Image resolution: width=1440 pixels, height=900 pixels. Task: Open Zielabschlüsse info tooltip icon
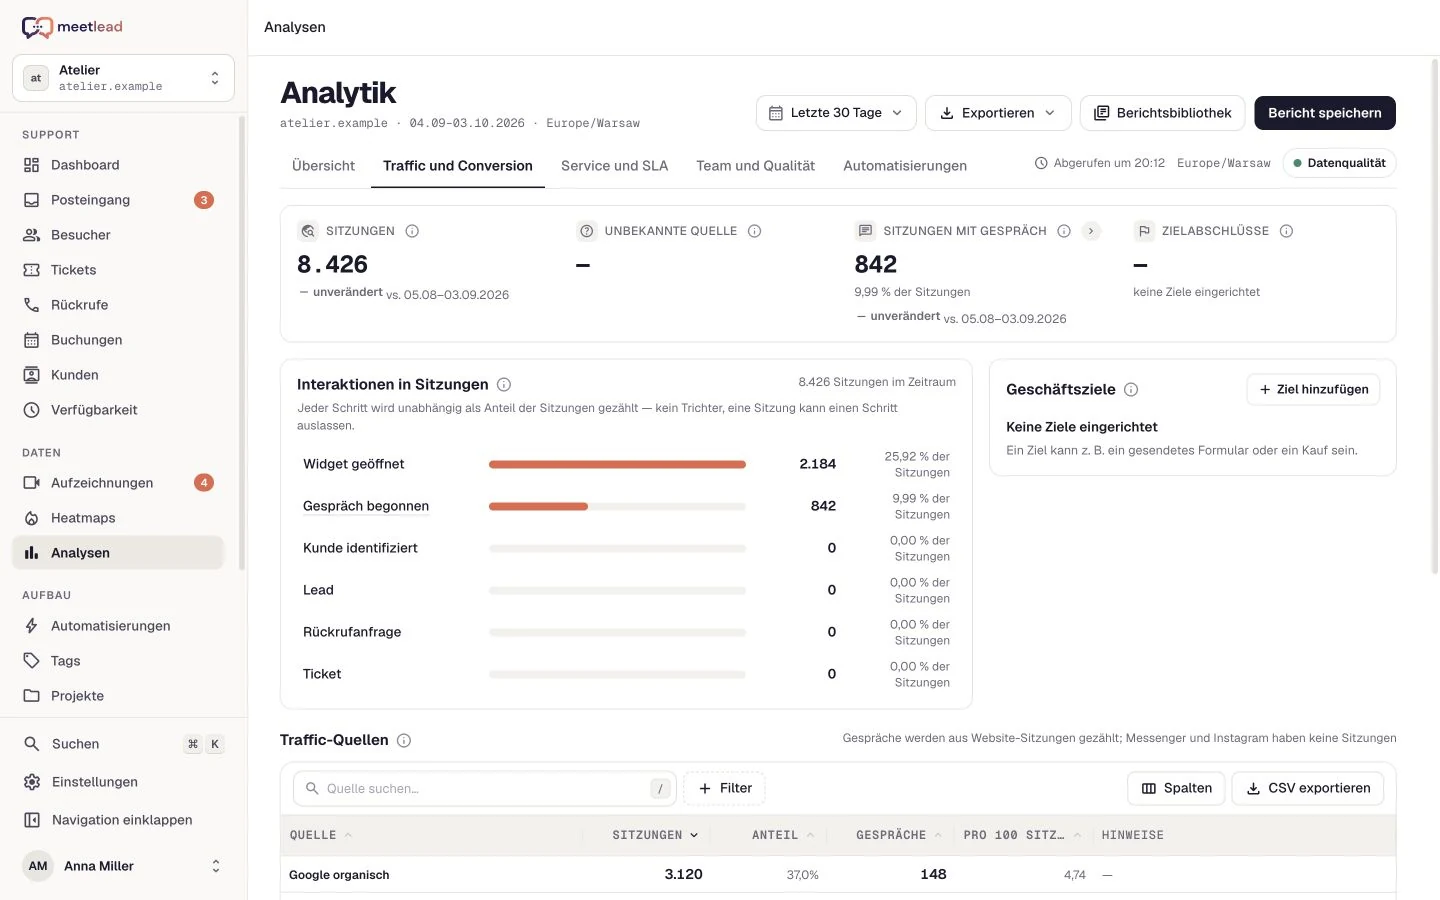[x=1287, y=231]
